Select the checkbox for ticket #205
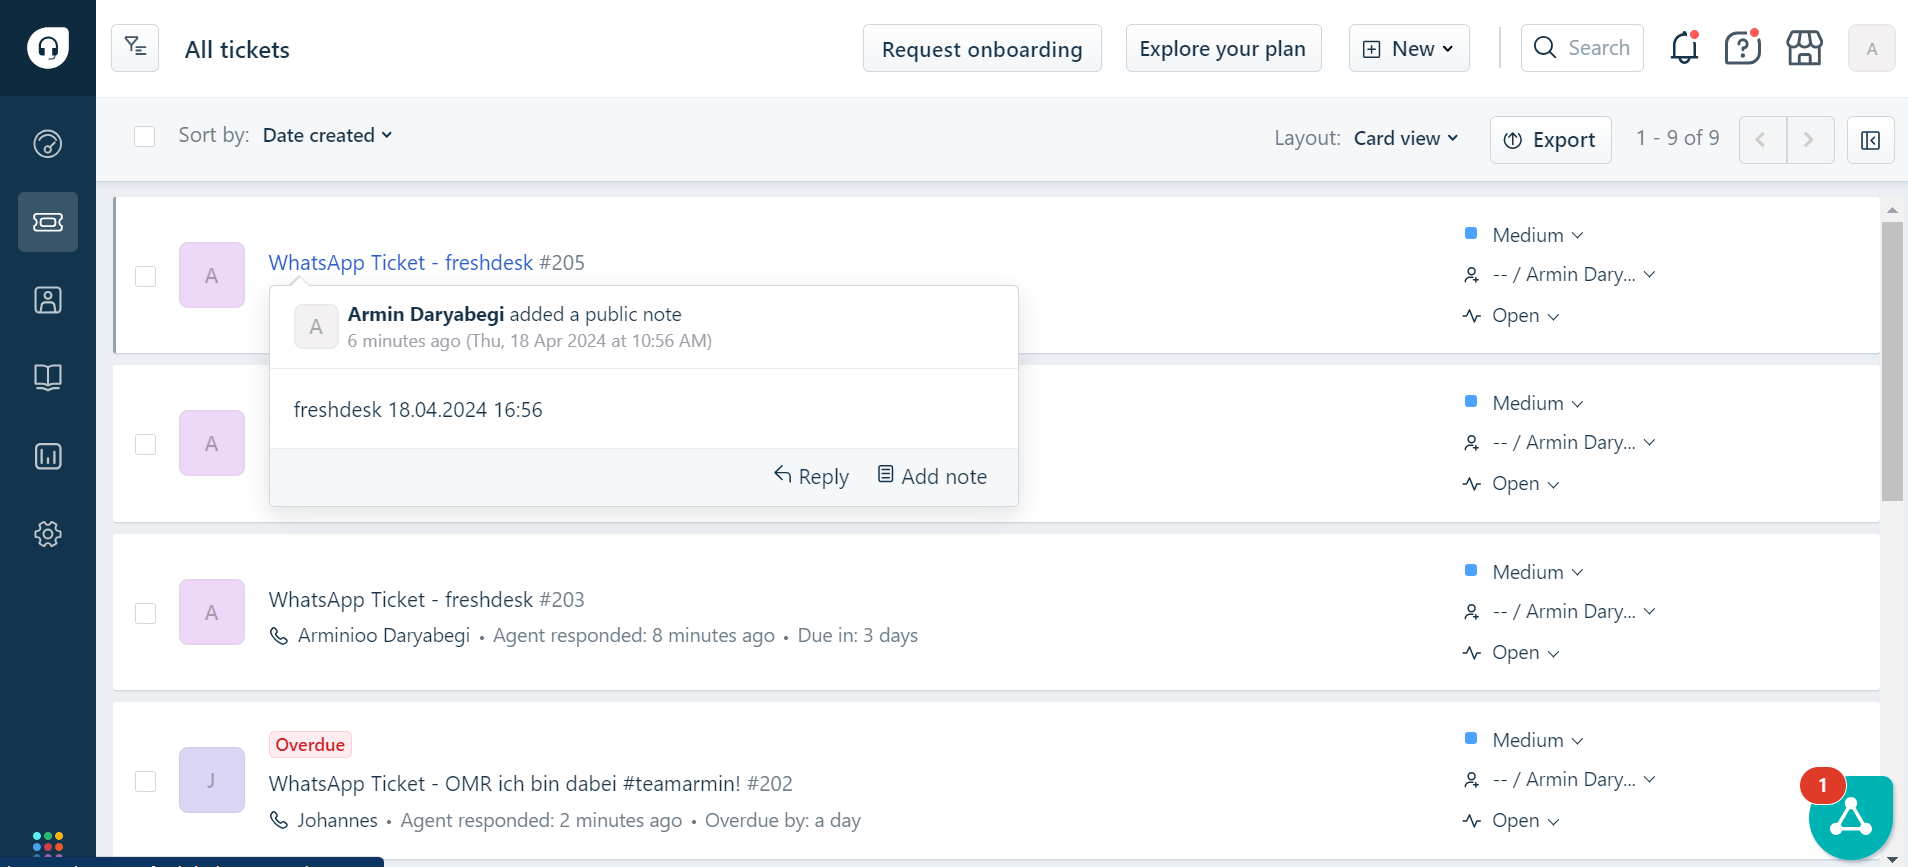 [146, 276]
